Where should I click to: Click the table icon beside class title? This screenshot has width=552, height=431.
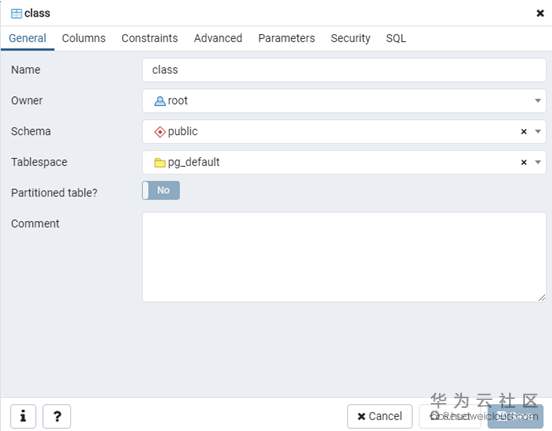click(16, 14)
